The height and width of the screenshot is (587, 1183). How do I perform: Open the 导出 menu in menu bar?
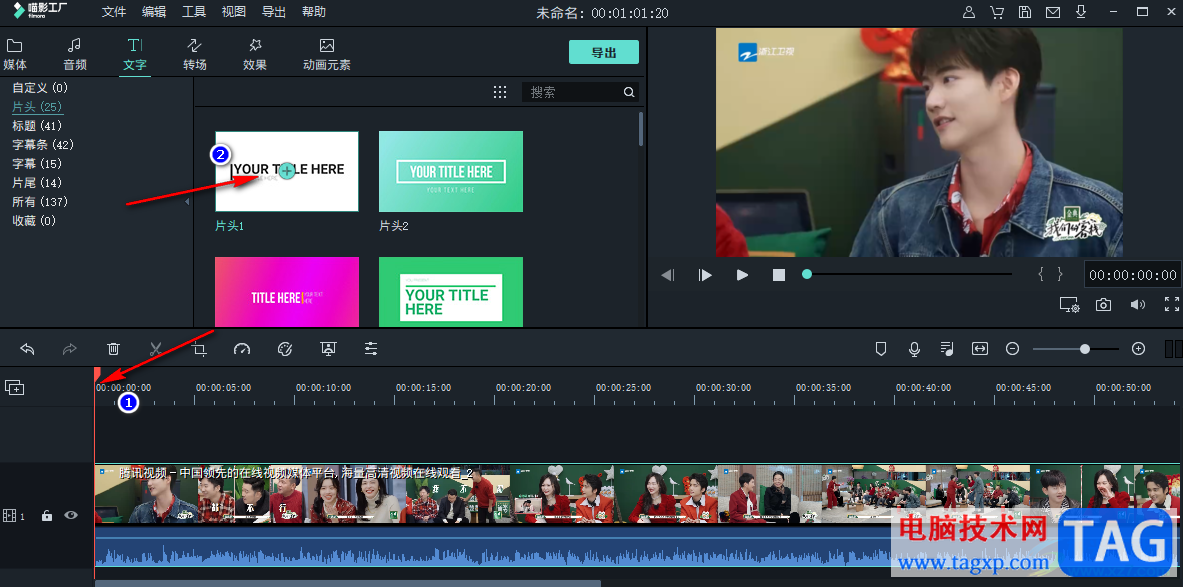click(x=274, y=12)
